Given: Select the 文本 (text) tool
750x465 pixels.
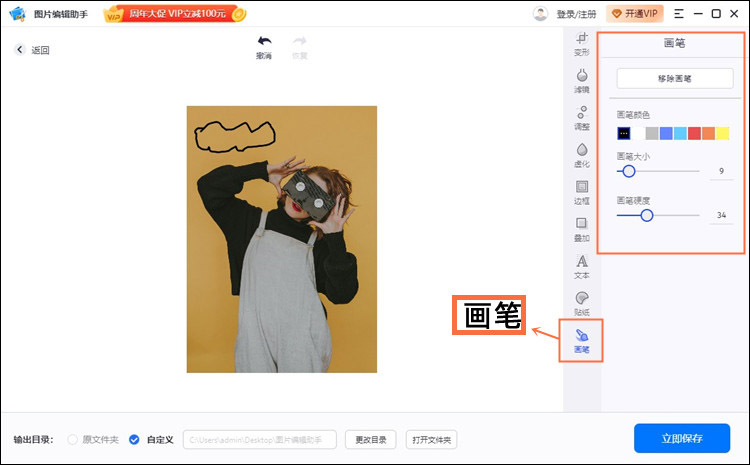Looking at the screenshot, I should 581,265.
